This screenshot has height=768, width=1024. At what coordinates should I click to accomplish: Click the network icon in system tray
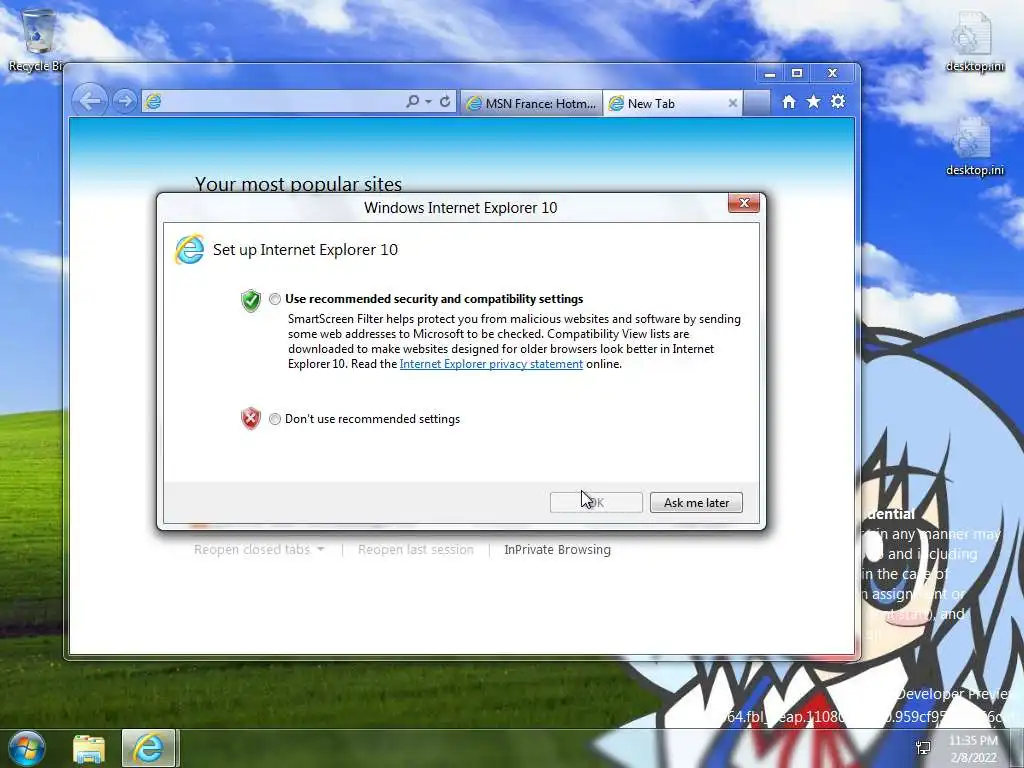[x=923, y=748]
